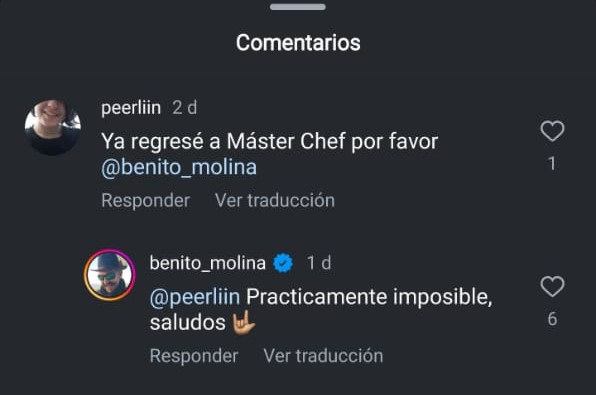596x395 pixels.
Task: Open the benito_molina username
Action: (x=208, y=263)
